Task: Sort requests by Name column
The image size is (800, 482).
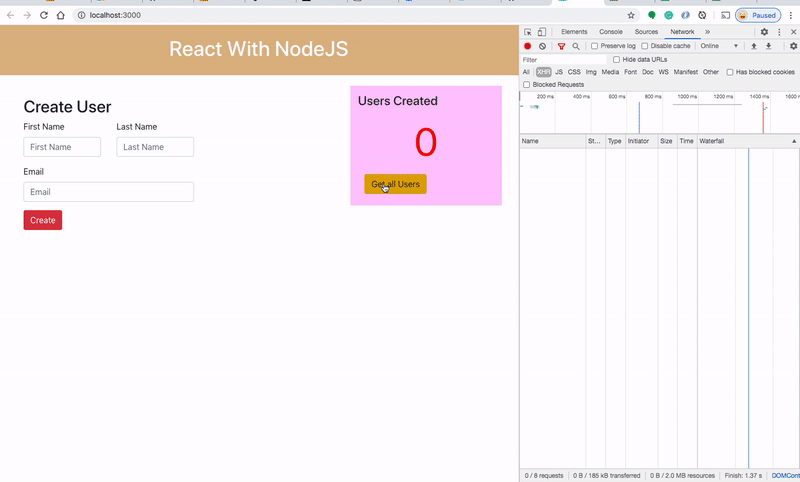Action: 553,141
